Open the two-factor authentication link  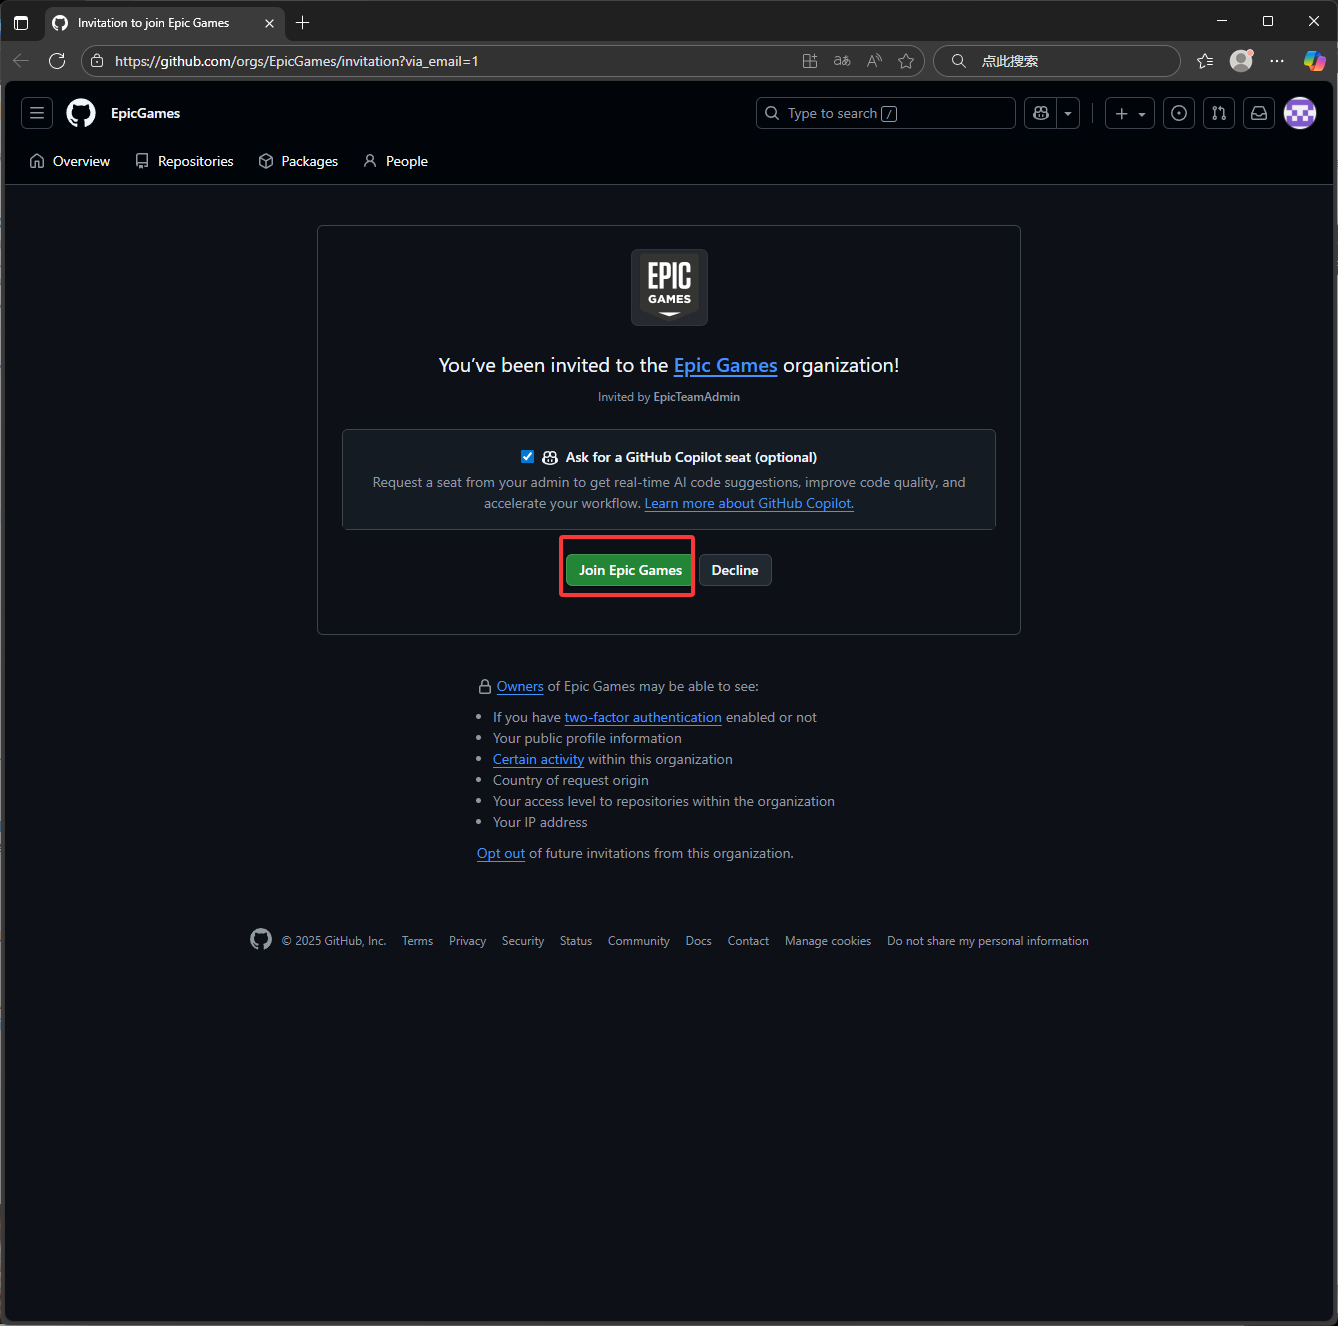[643, 717]
